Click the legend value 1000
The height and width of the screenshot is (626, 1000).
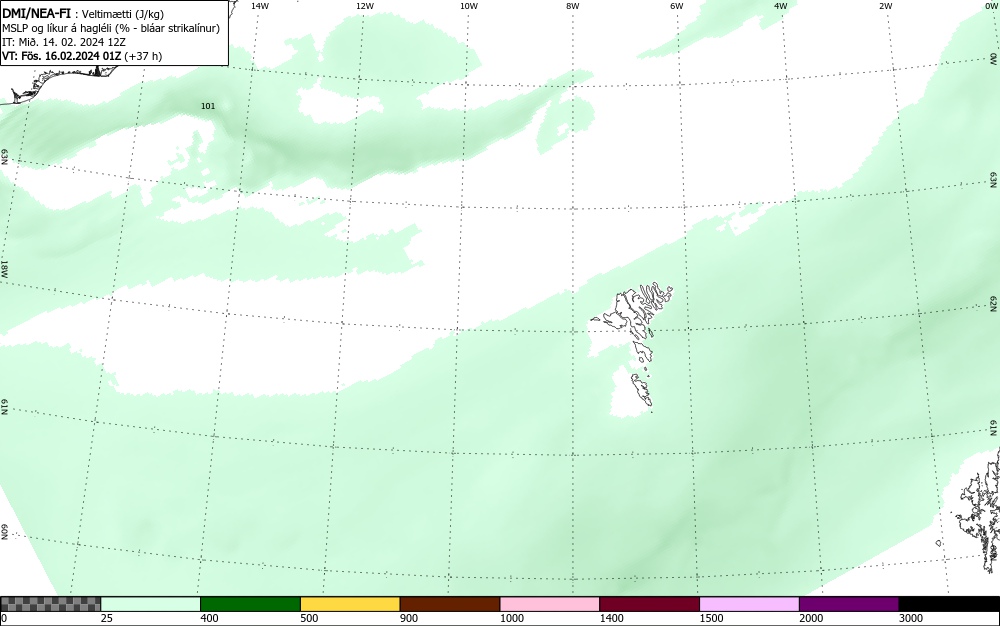511,618
